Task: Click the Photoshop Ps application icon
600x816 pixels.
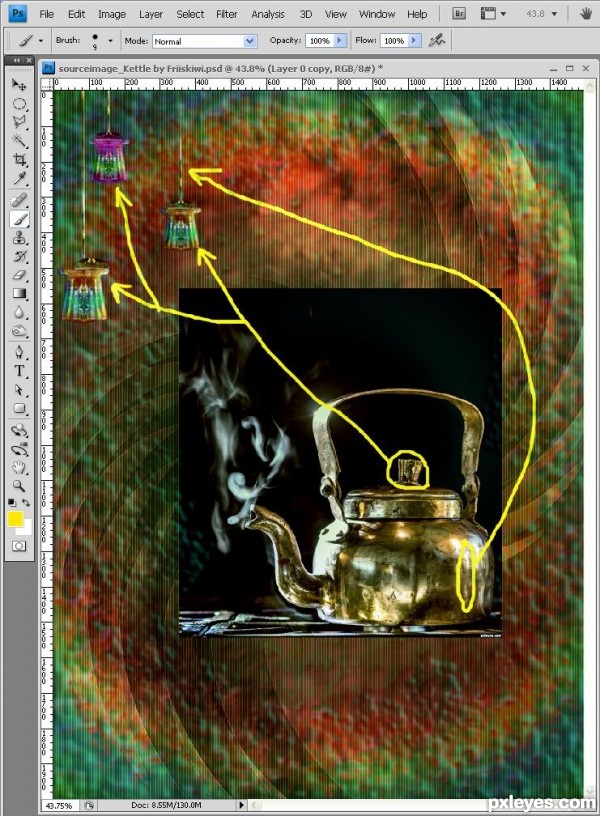Action: click(18, 13)
